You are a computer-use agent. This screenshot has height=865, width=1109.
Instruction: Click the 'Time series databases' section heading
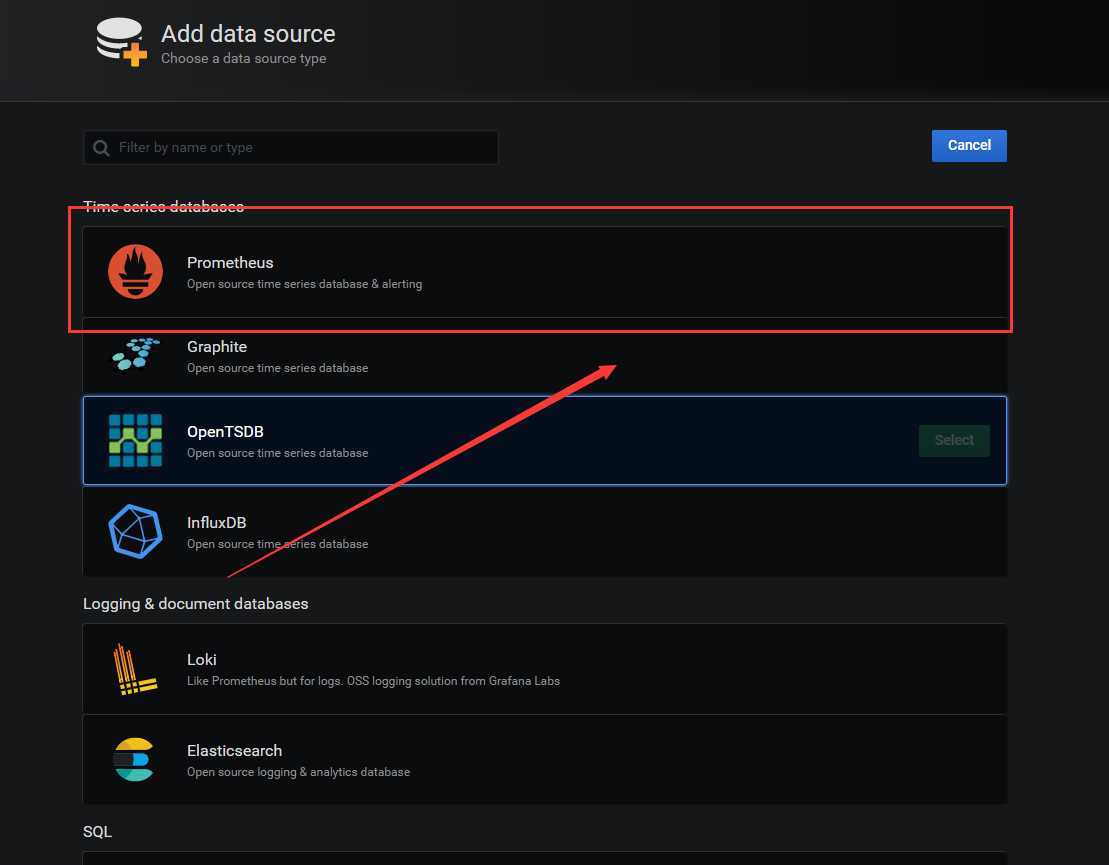coord(163,207)
